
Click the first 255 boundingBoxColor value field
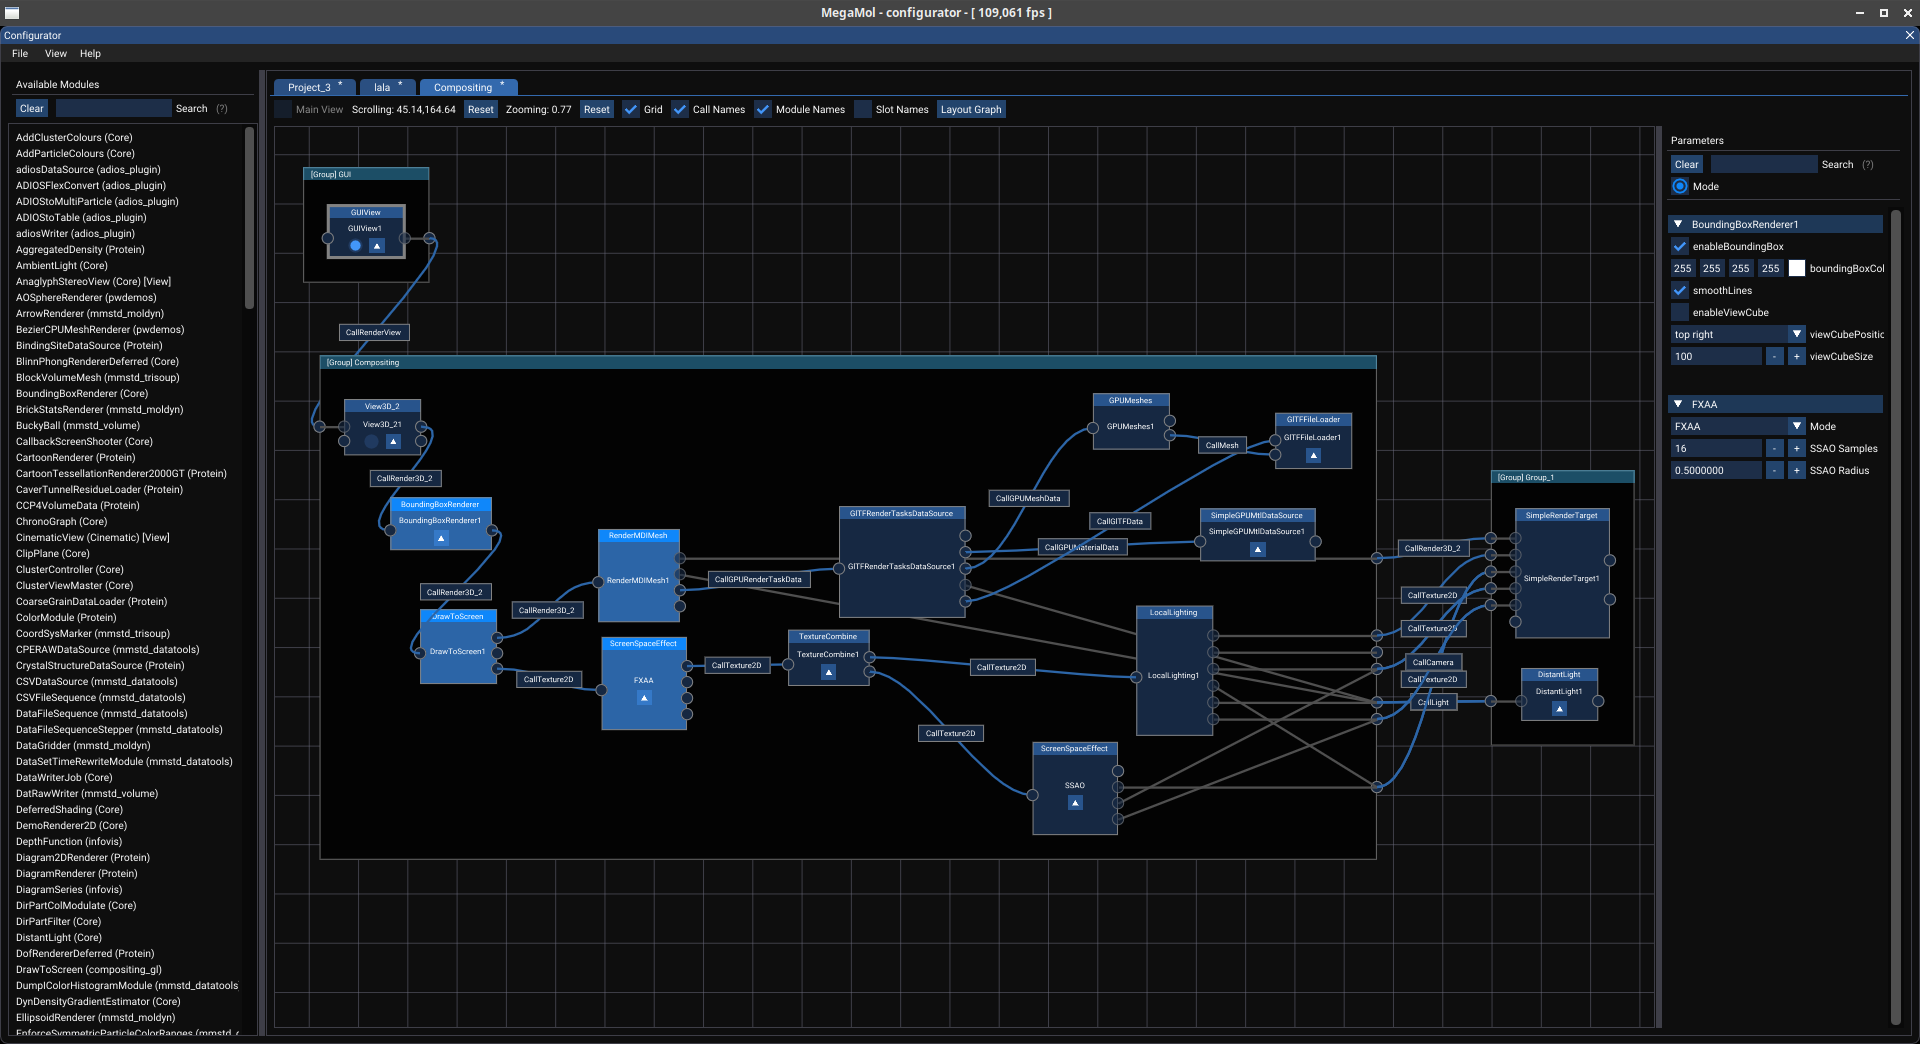point(1683,269)
